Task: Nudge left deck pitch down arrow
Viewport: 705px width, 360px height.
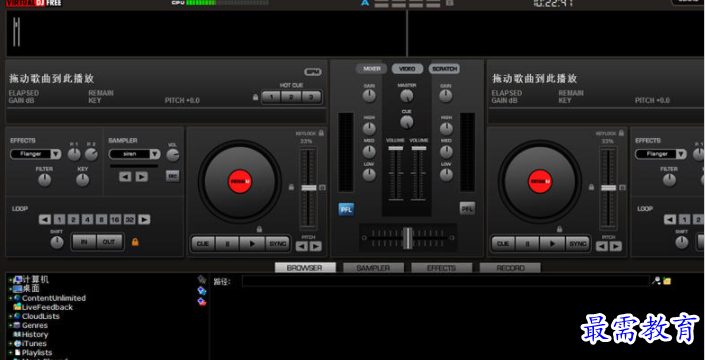Action: (302, 246)
